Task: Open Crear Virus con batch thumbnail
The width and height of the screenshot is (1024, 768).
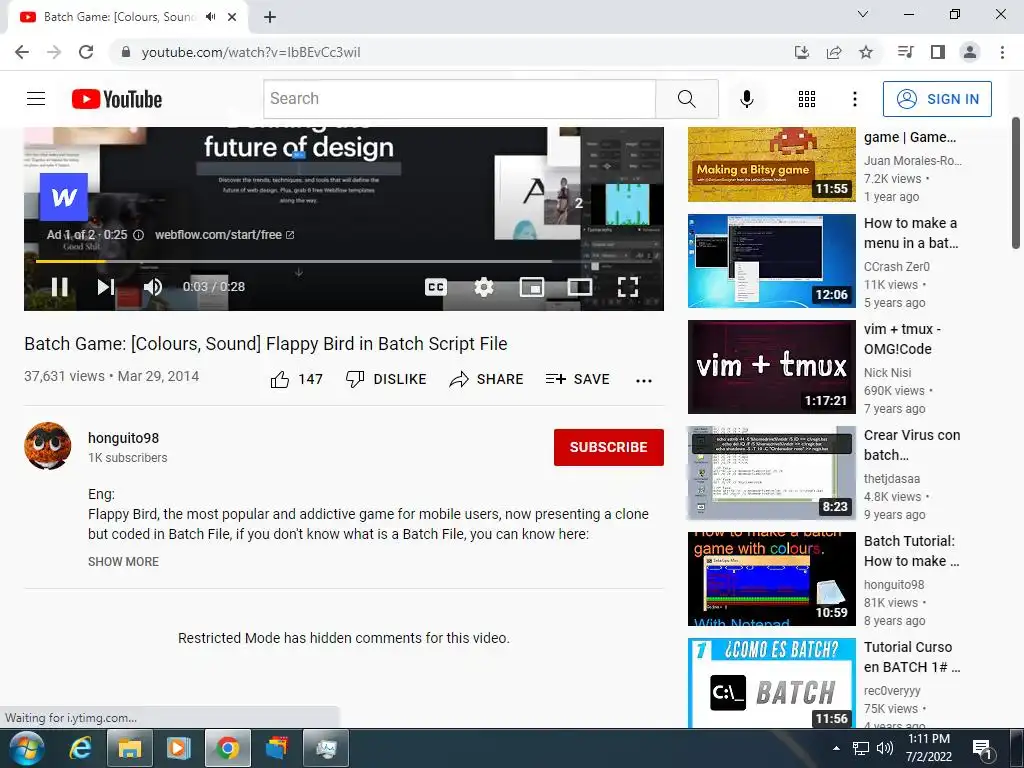Action: 771,473
